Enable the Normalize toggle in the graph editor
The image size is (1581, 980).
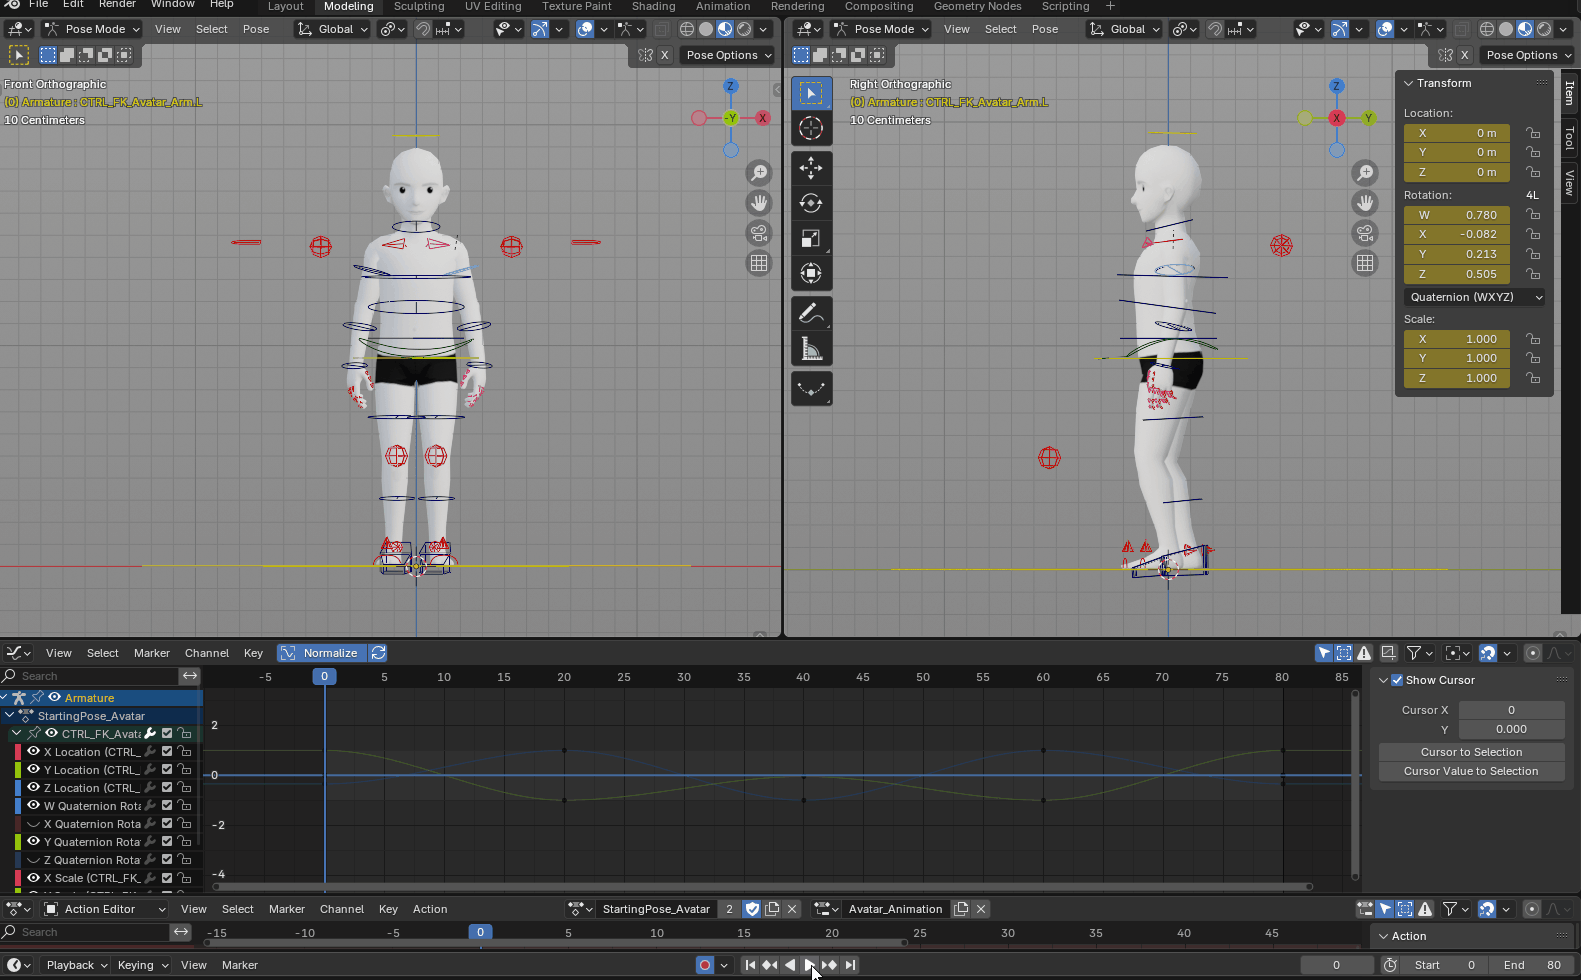[321, 653]
